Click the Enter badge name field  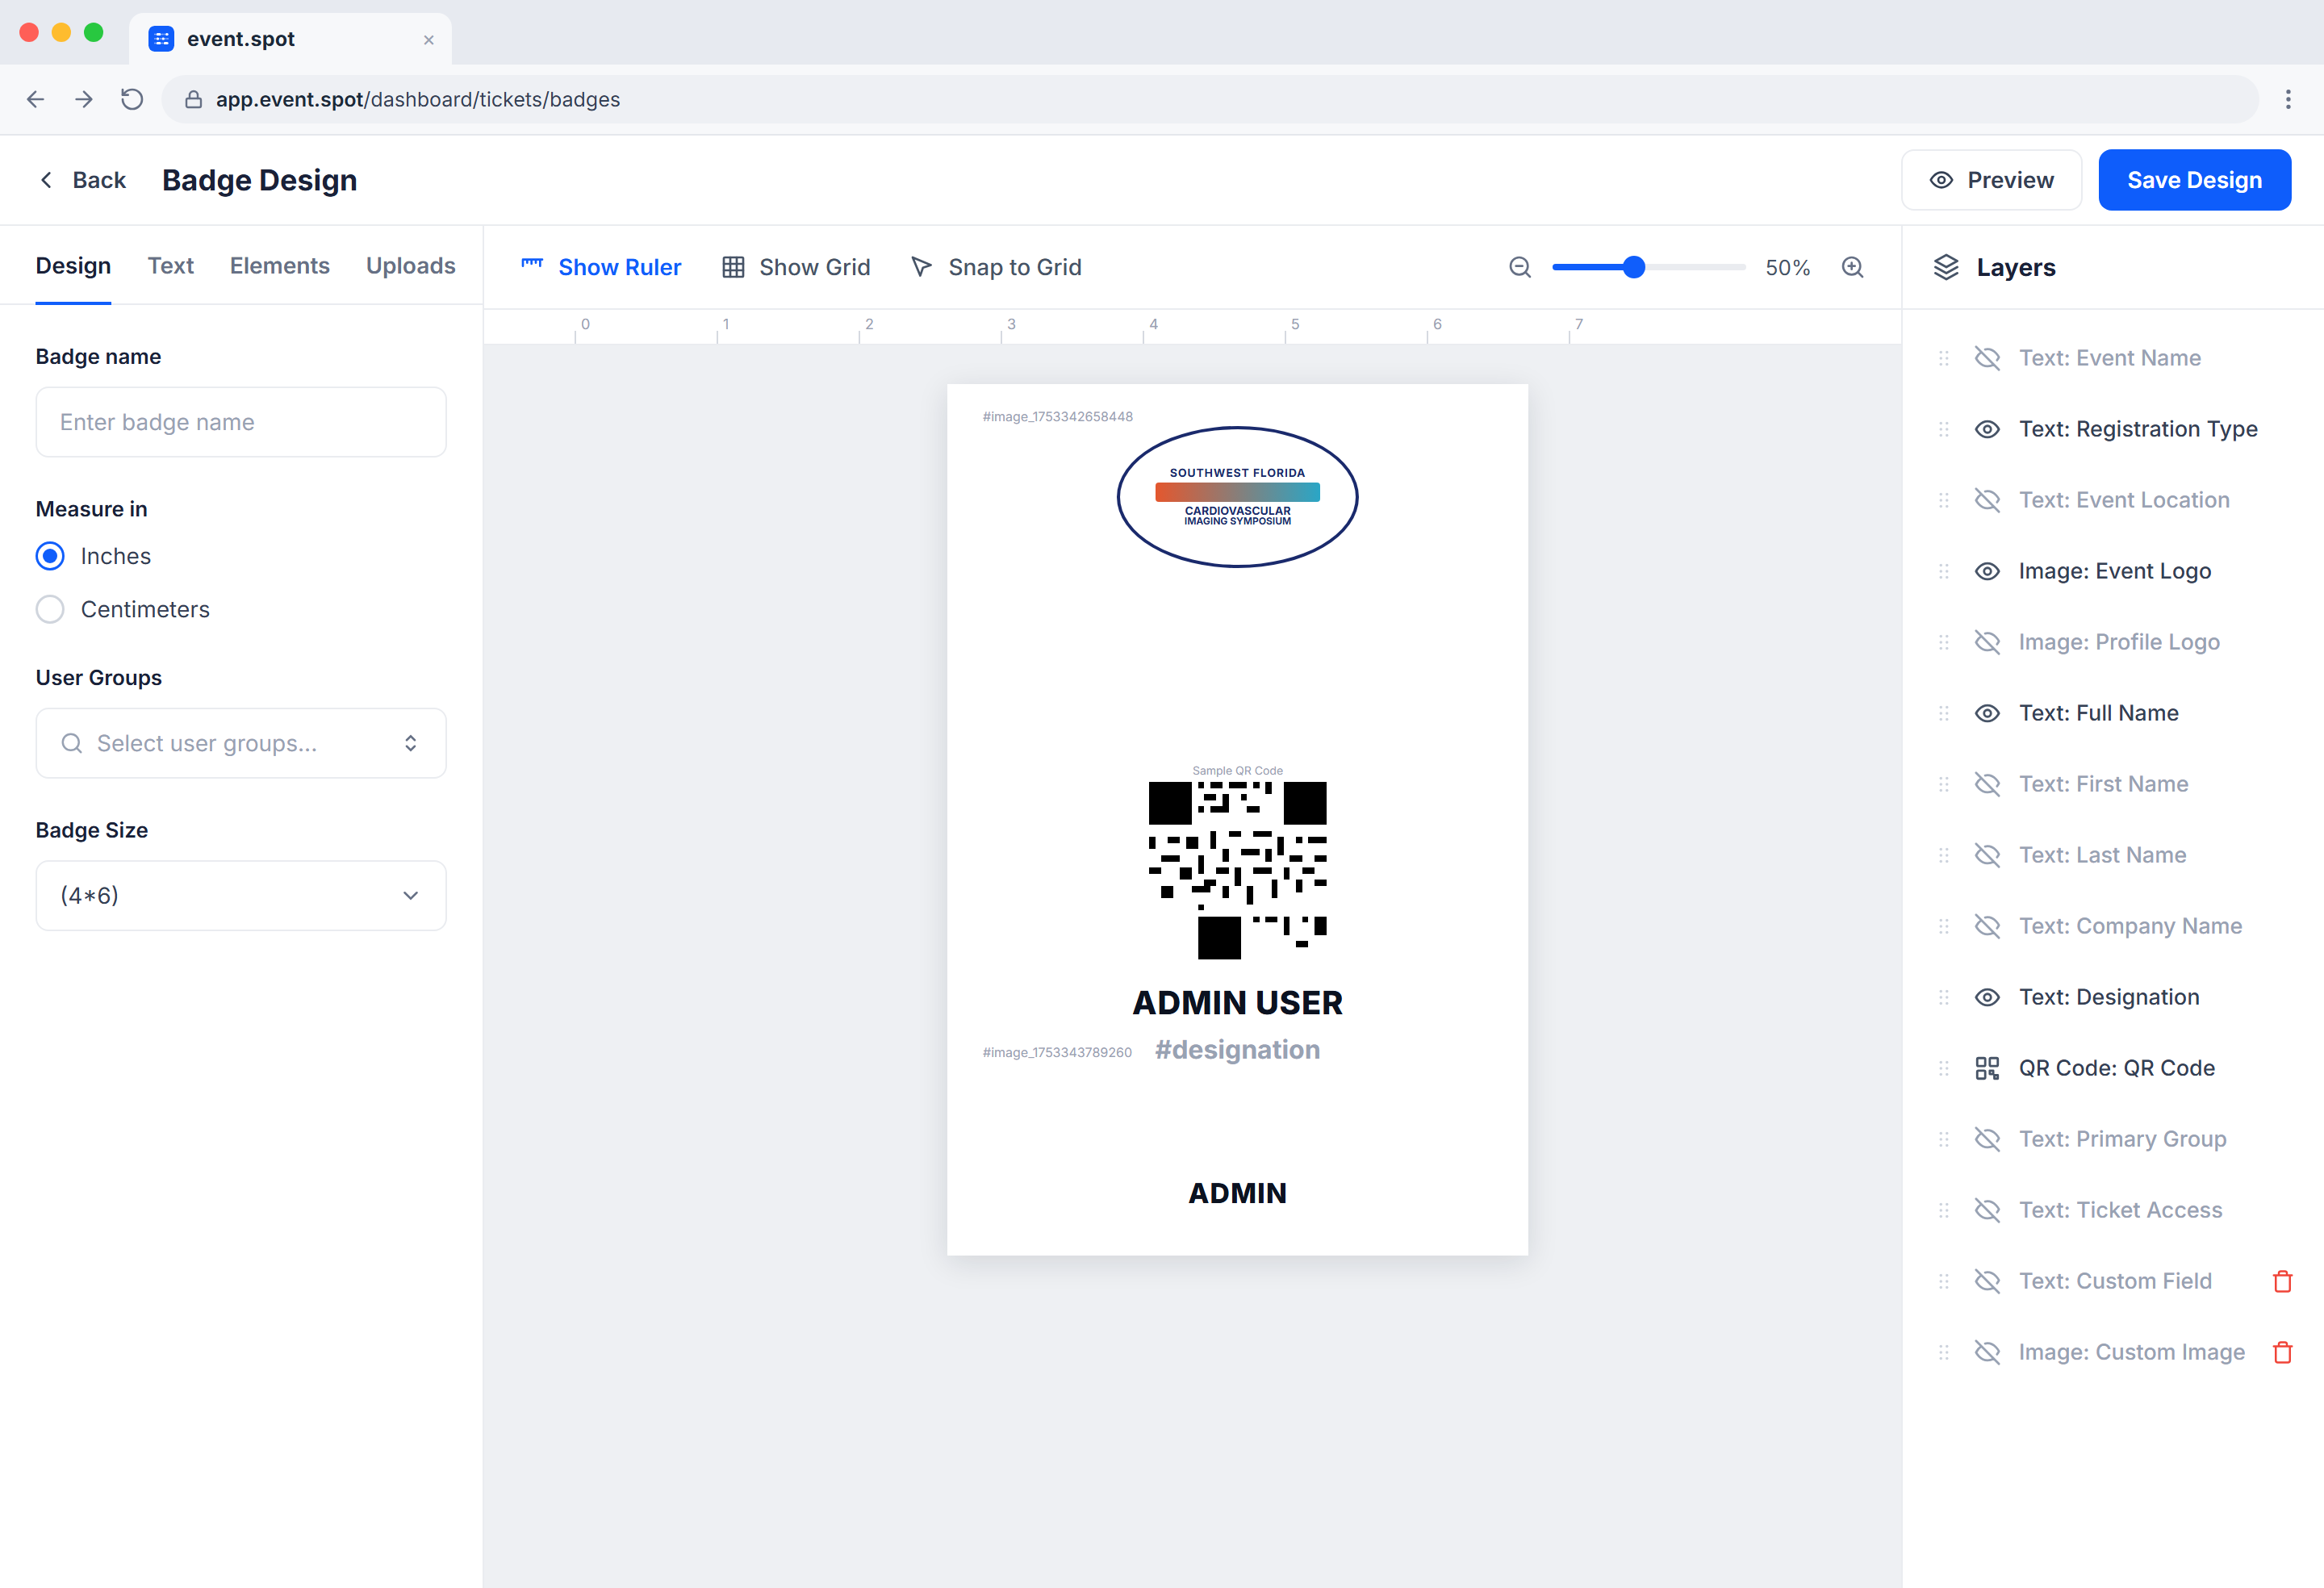pyautogui.click(x=241, y=422)
